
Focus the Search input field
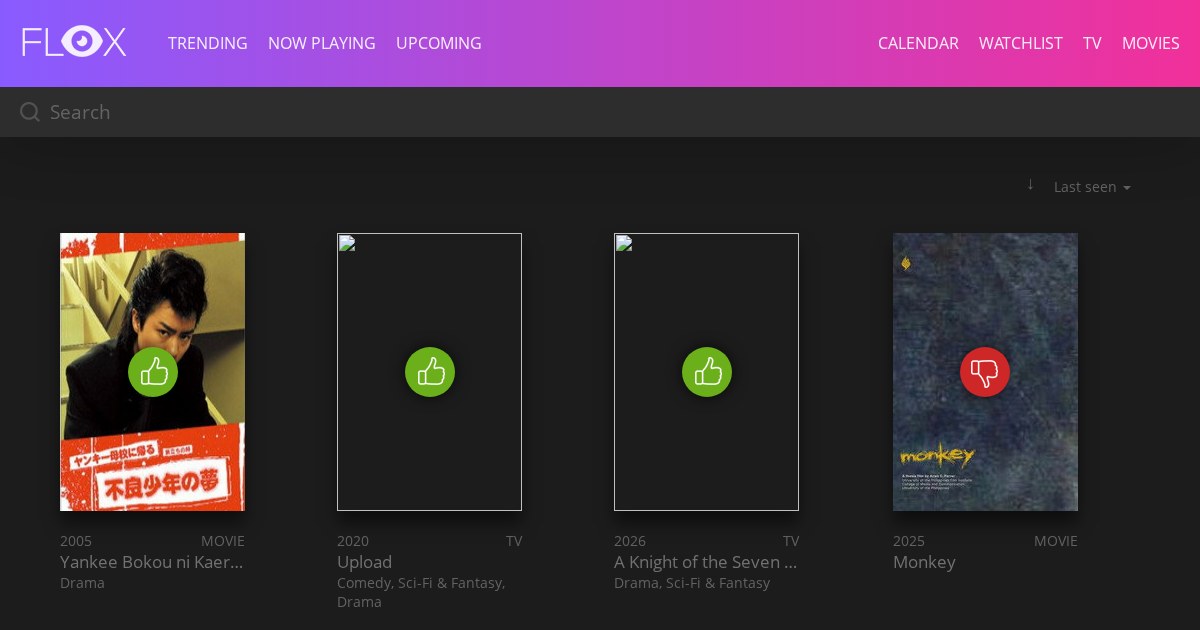[x=600, y=112]
